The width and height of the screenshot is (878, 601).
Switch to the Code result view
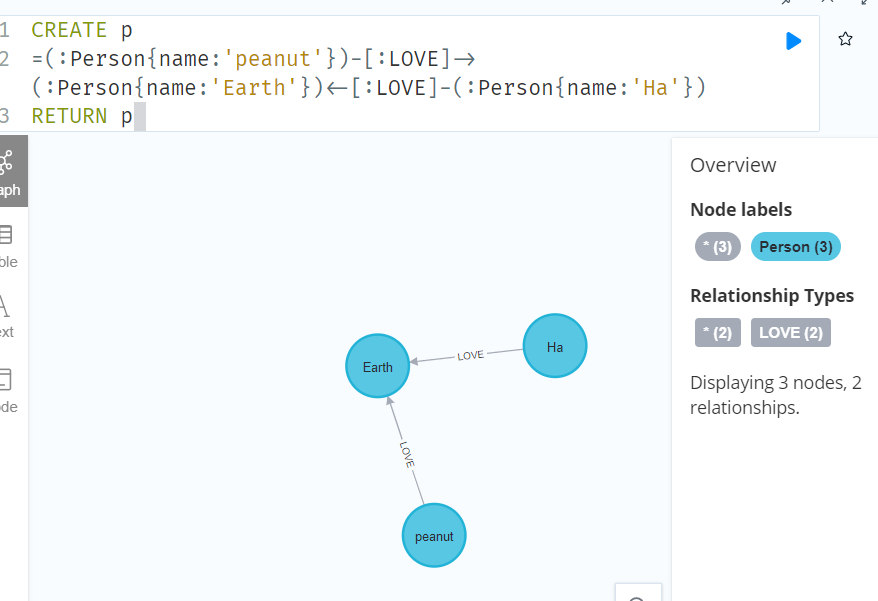pyautogui.click(x=8, y=390)
